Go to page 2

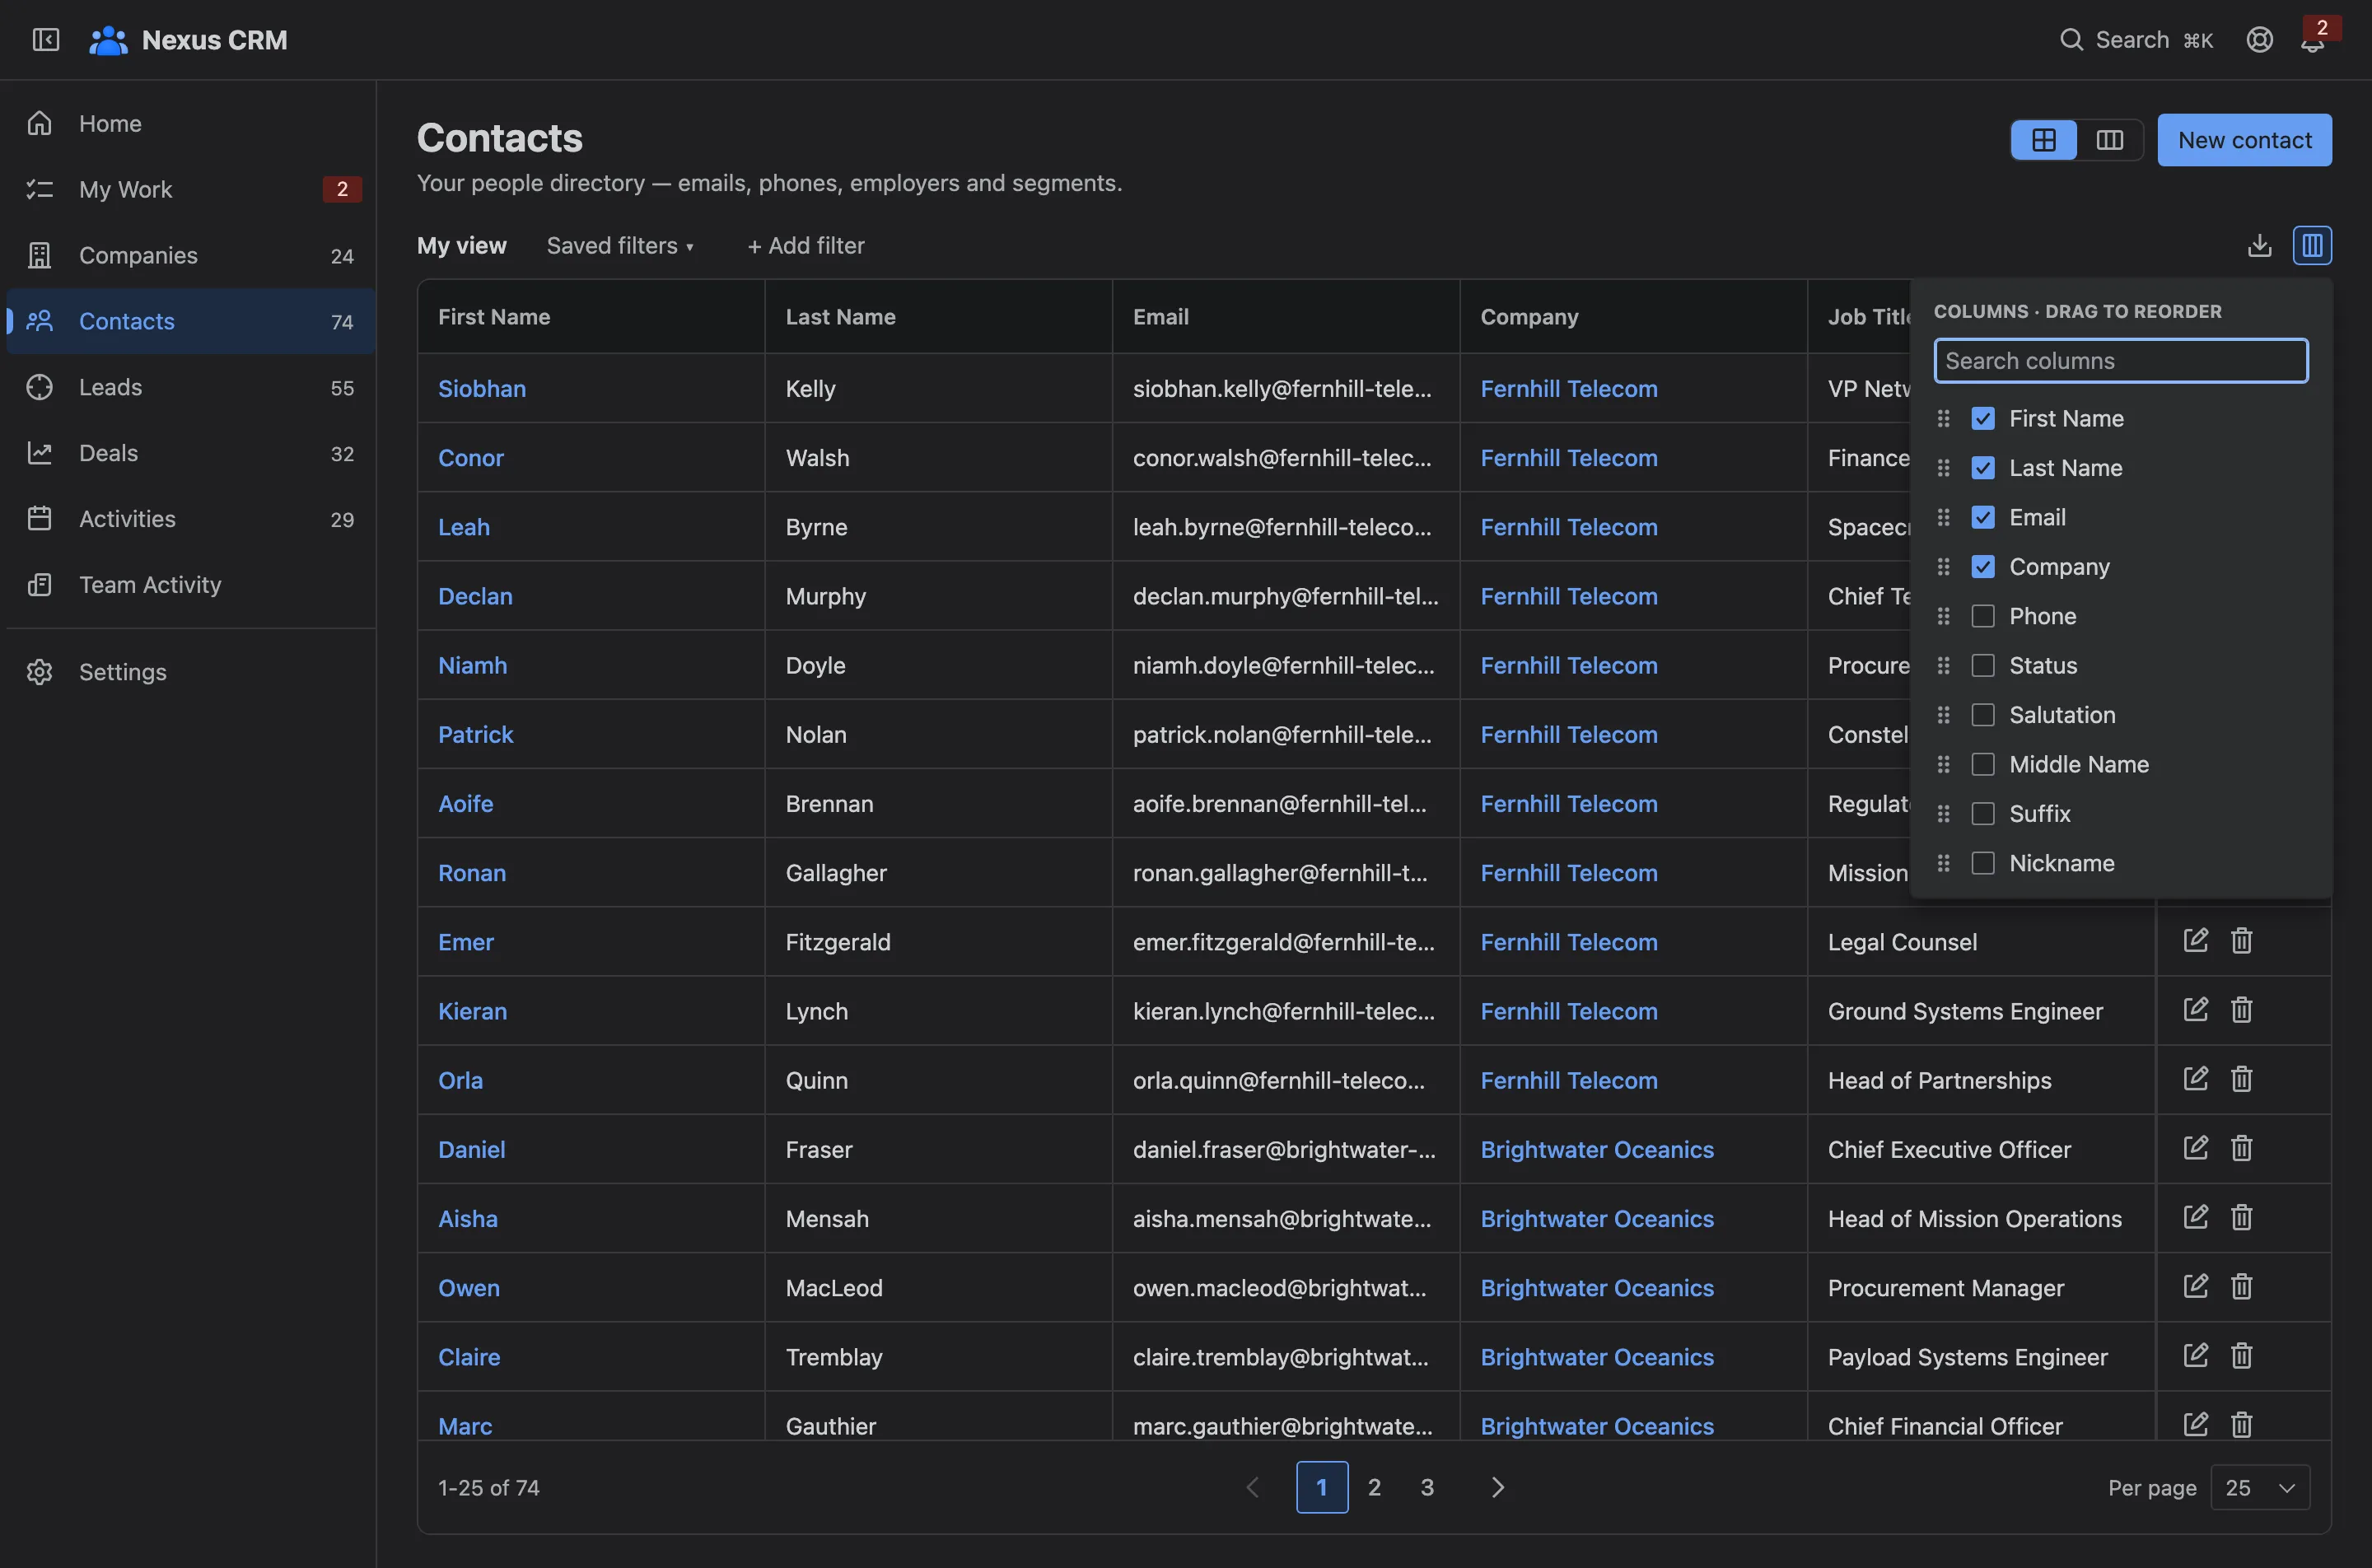pos(1374,1487)
